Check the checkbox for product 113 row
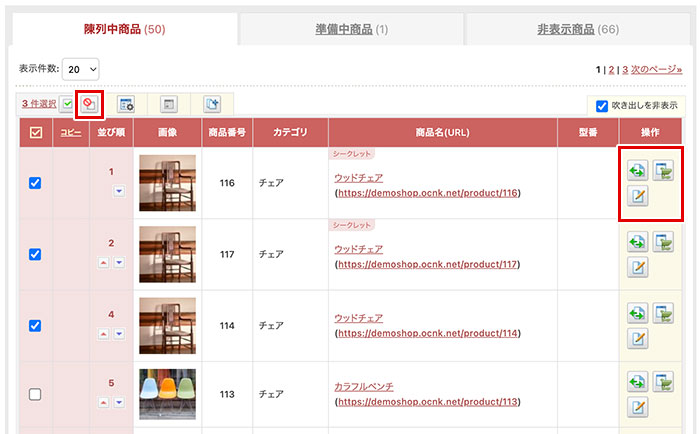Viewport: 700px width, 434px height. pyautogui.click(x=35, y=395)
